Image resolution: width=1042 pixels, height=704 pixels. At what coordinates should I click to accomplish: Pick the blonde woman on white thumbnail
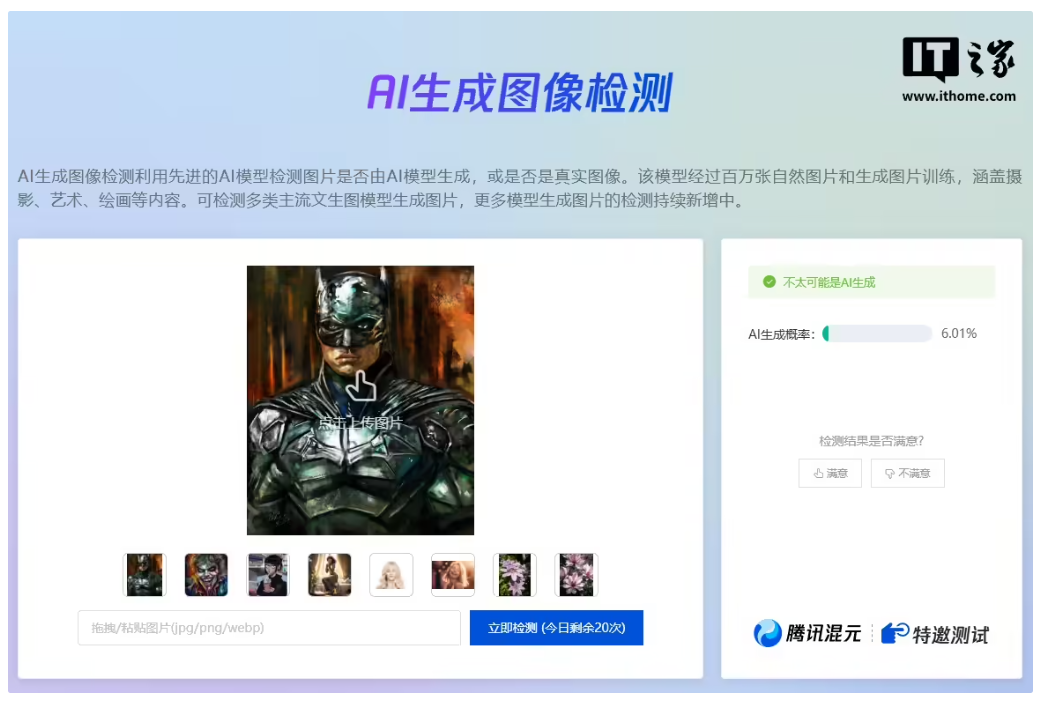[391, 574]
